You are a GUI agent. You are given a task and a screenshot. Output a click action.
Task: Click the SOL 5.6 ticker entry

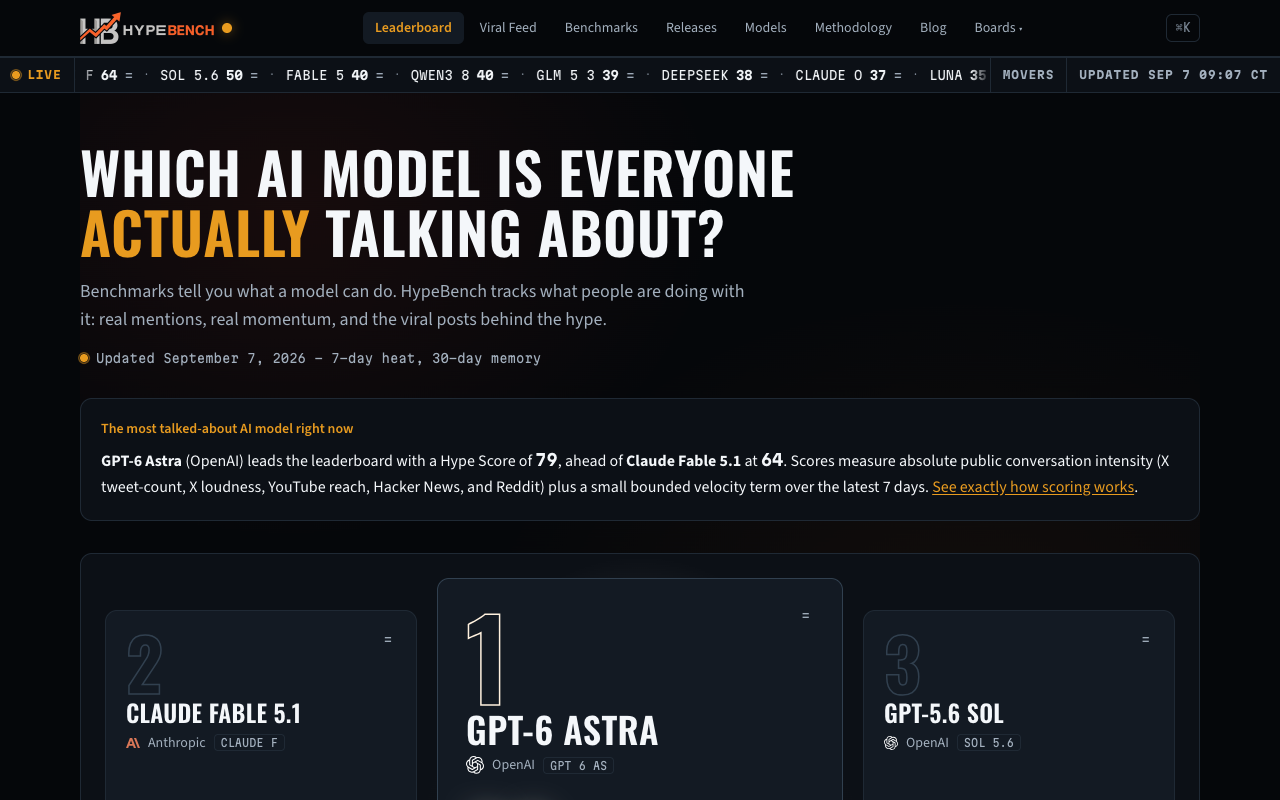[x=209, y=75]
